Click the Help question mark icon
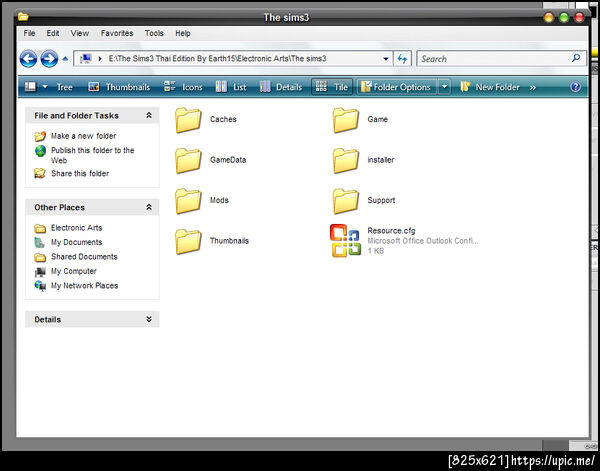The height and width of the screenshot is (471, 600). tap(576, 87)
